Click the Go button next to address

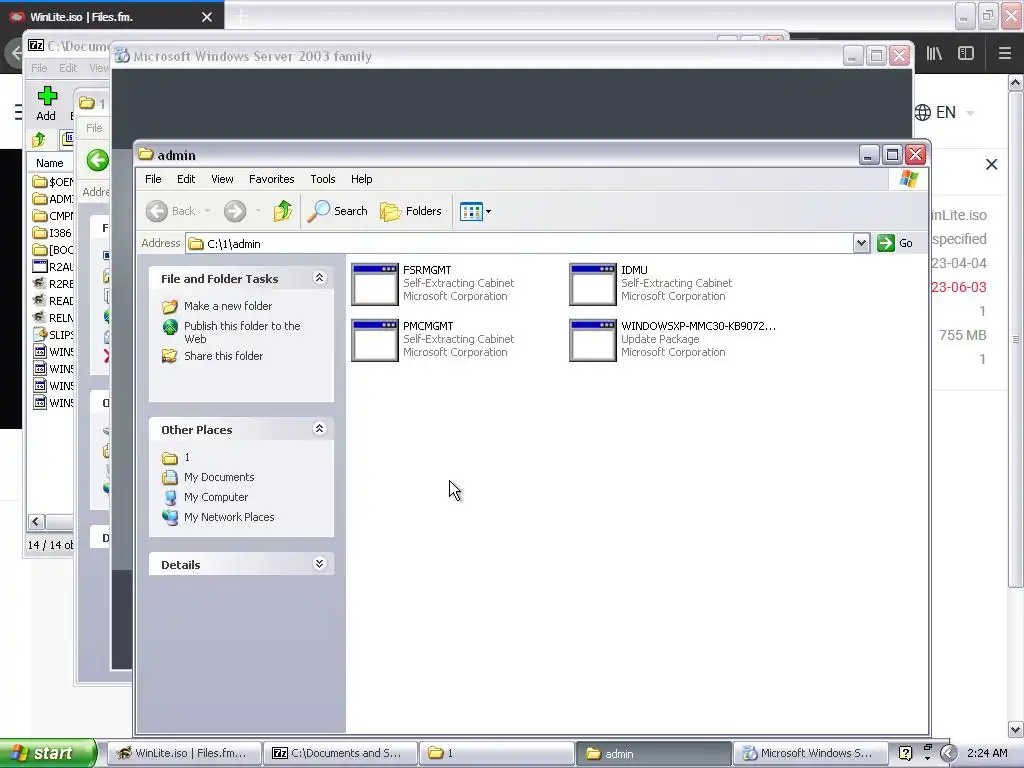[x=895, y=243]
